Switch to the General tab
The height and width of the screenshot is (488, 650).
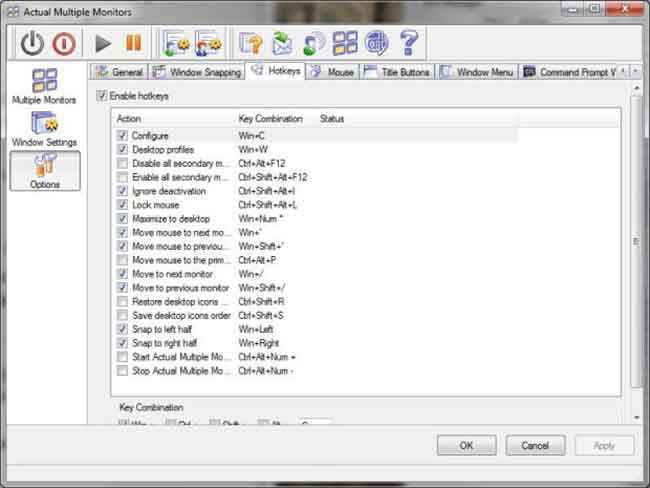[119, 72]
